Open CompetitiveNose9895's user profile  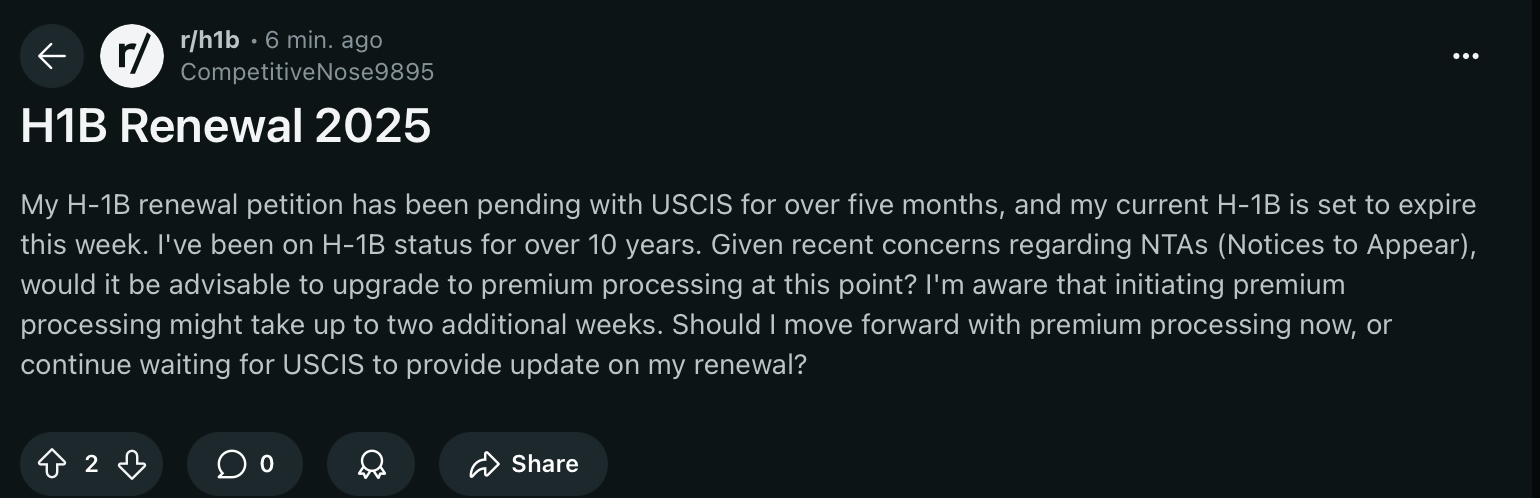[x=307, y=72]
